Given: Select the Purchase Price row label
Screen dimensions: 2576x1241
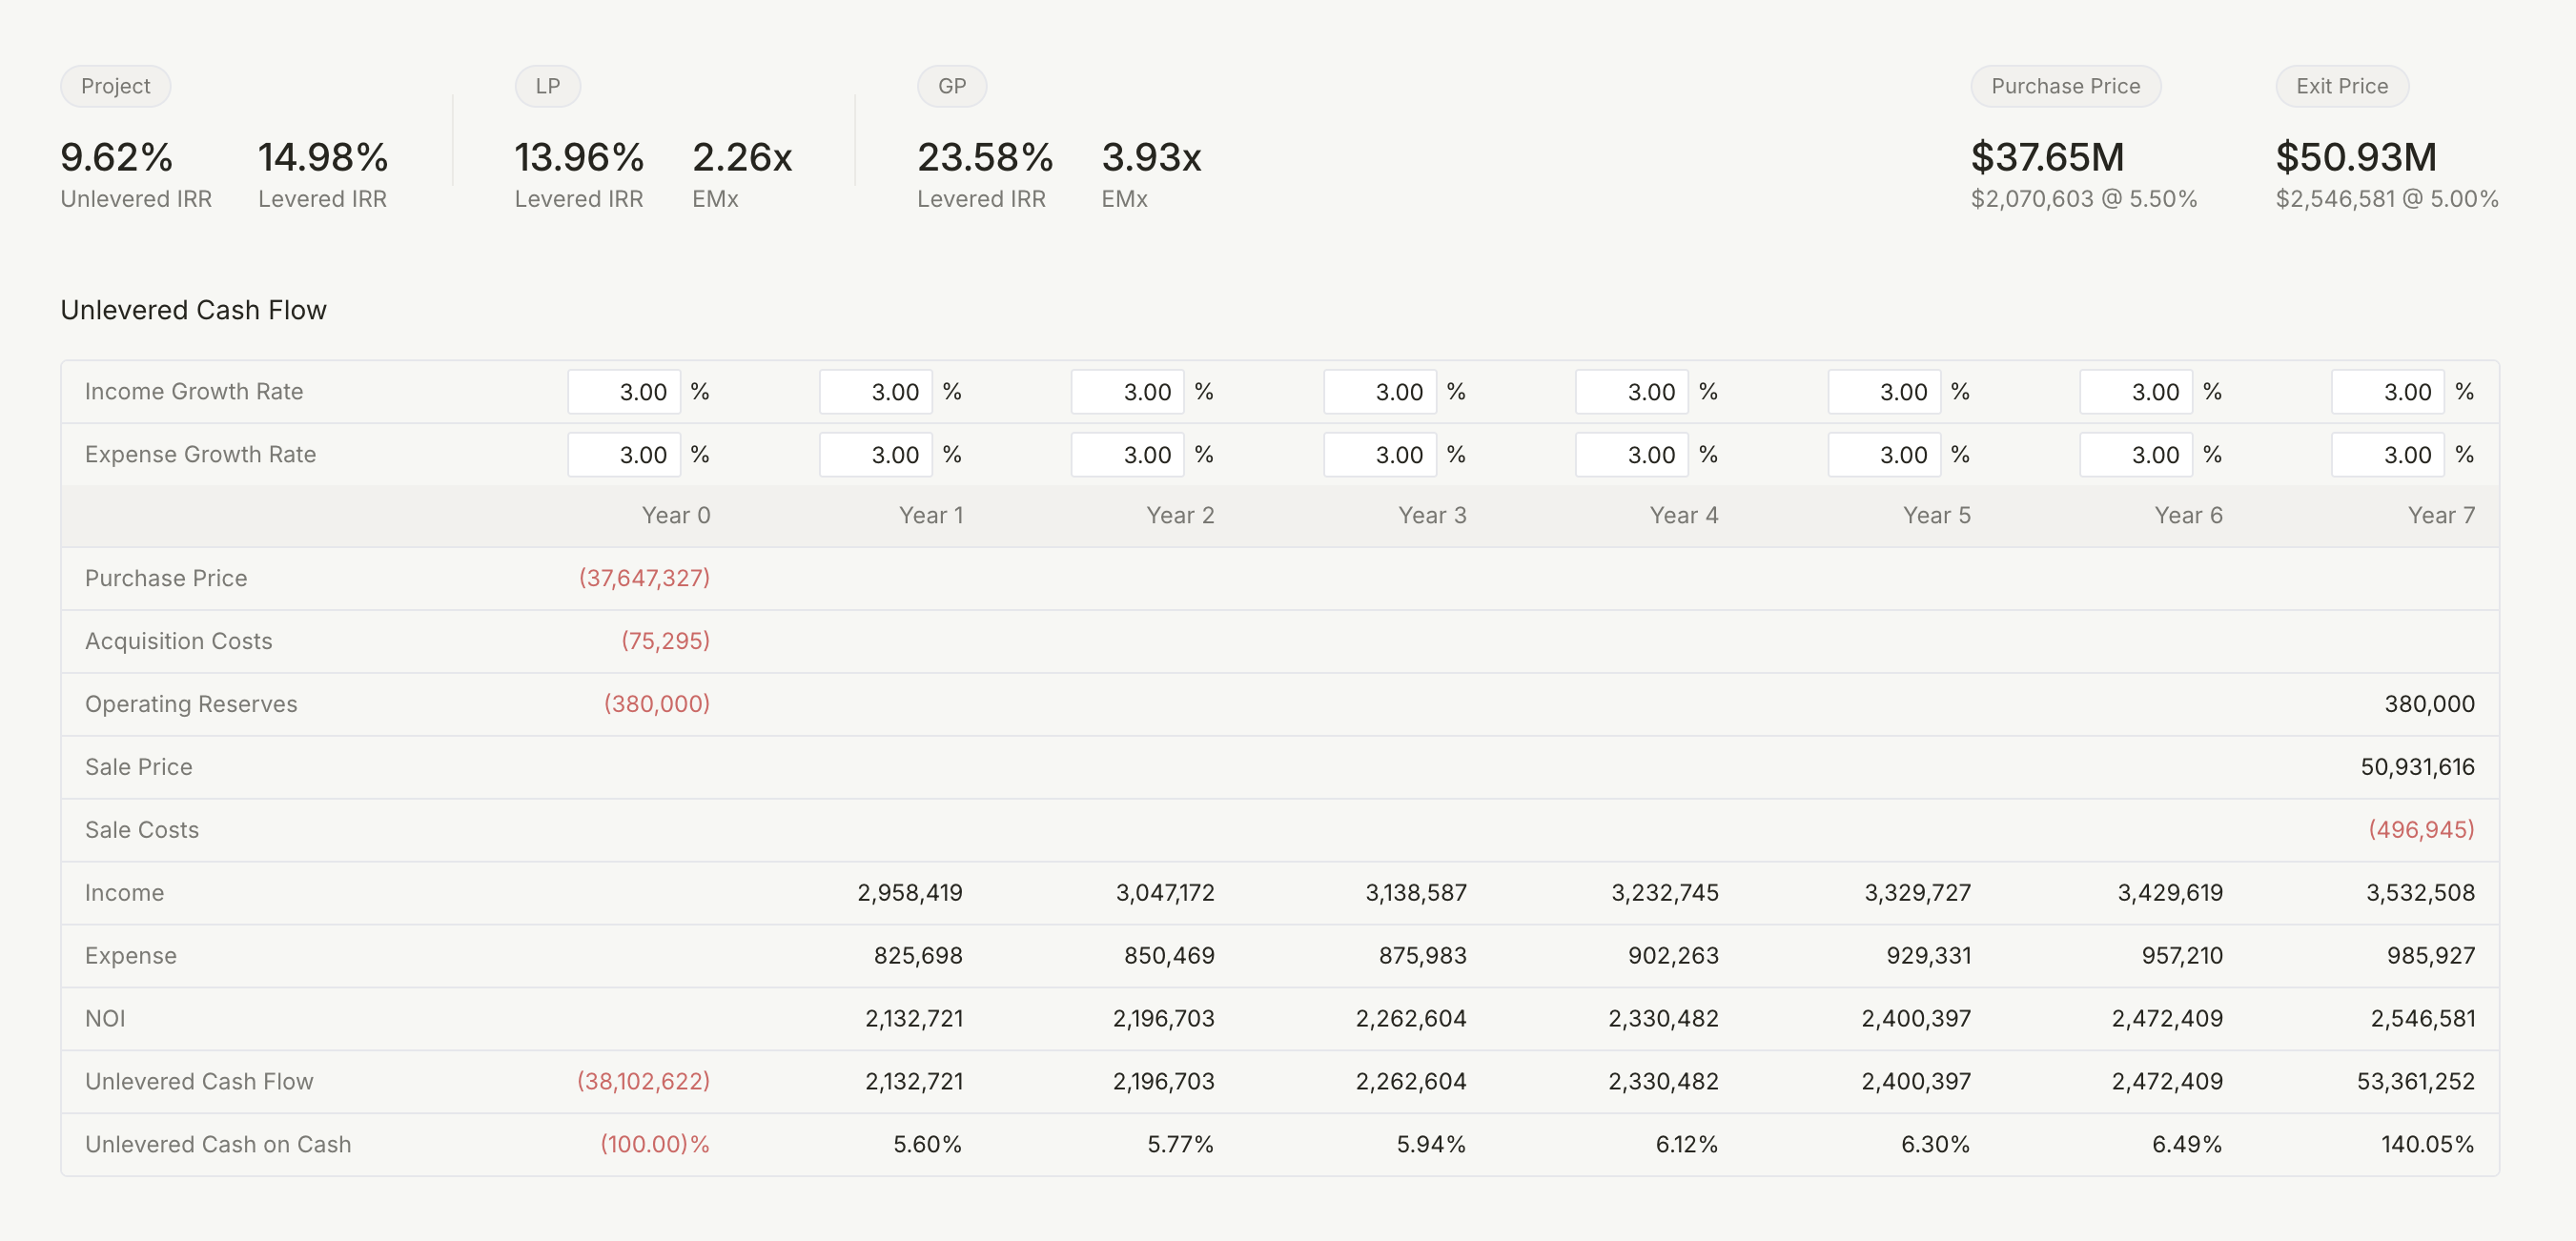Looking at the screenshot, I should (x=166, y=577).
